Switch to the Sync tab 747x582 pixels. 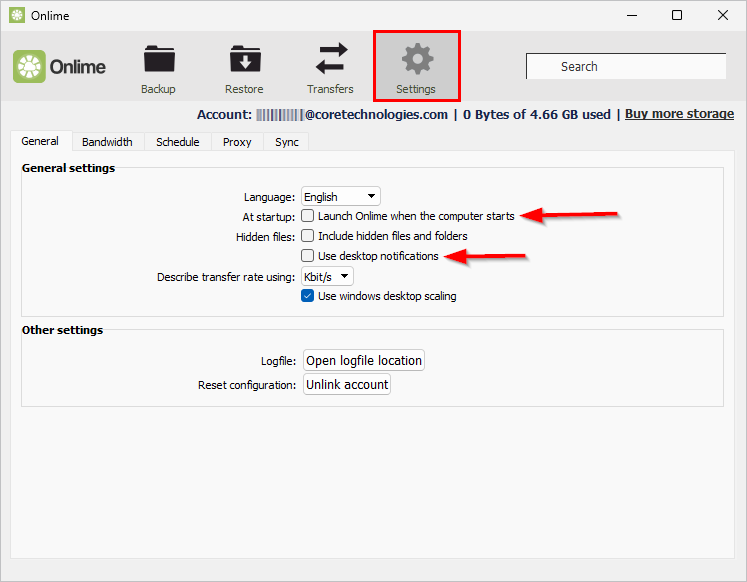286,142
